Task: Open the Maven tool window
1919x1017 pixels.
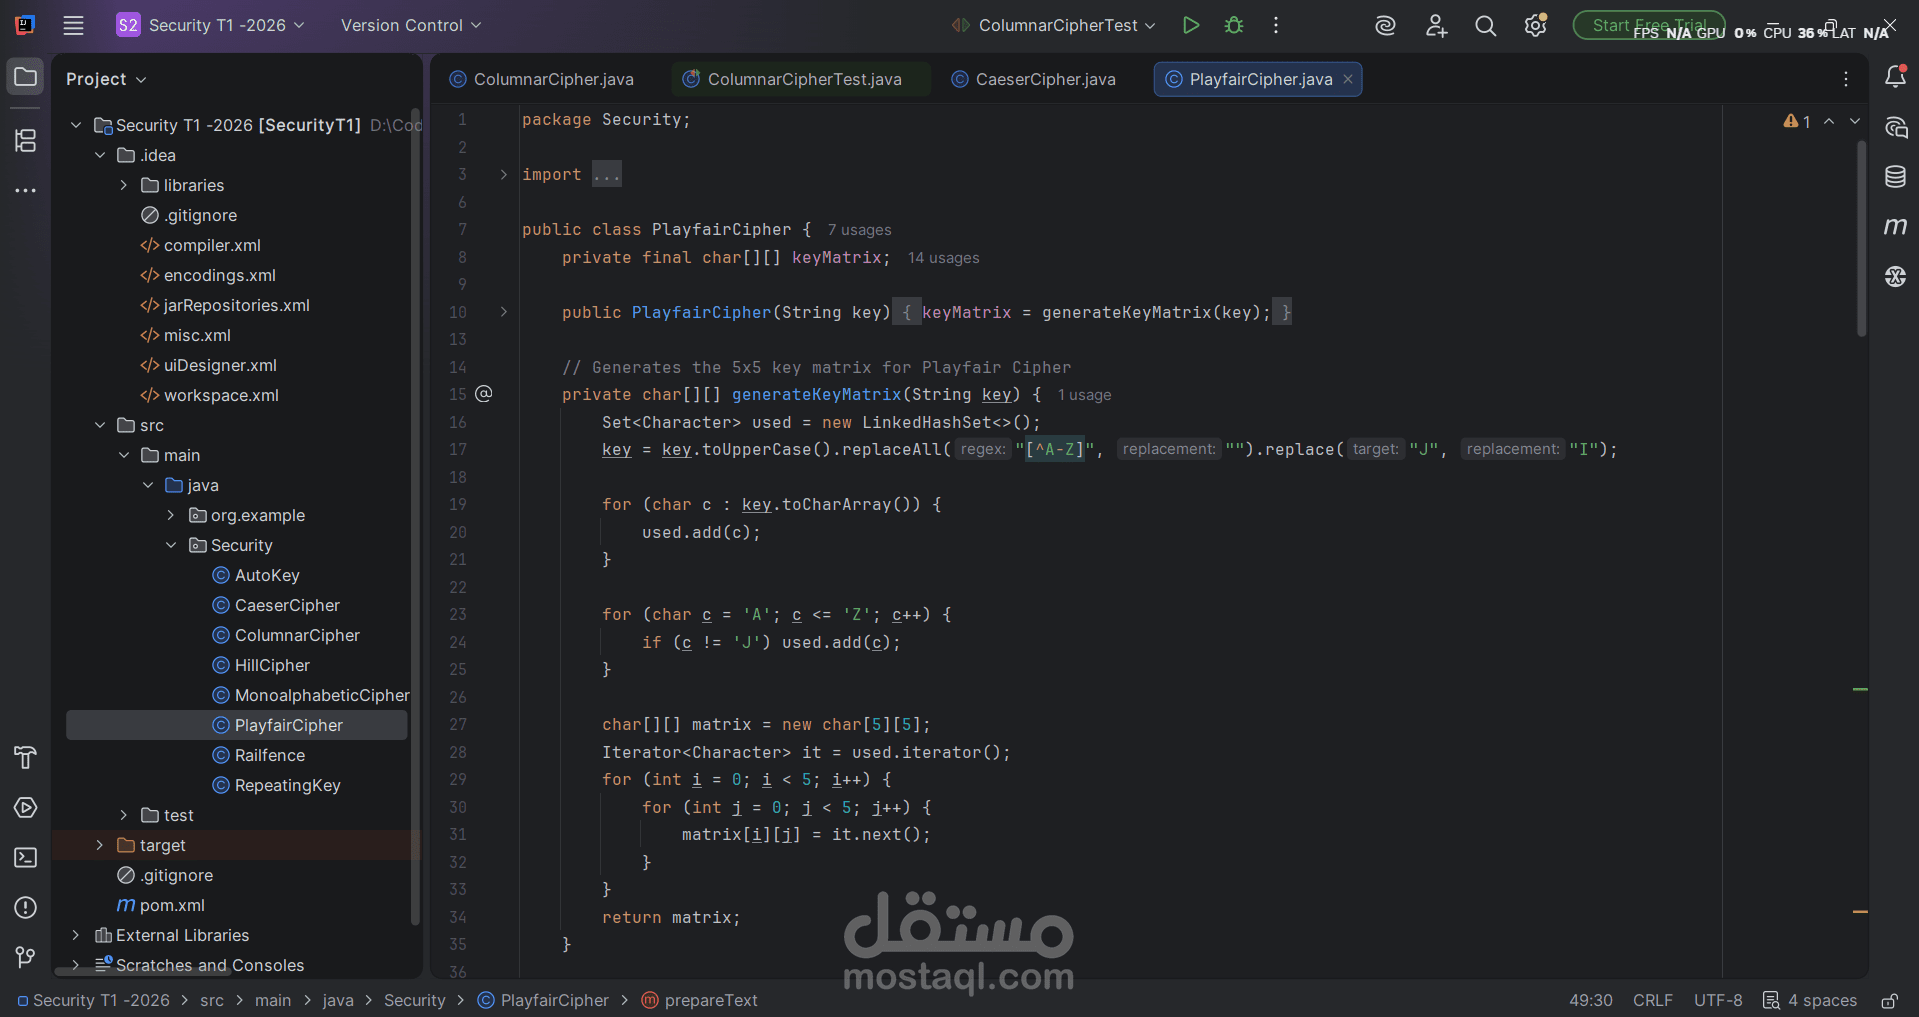Action: click(x=1895, y=227)
